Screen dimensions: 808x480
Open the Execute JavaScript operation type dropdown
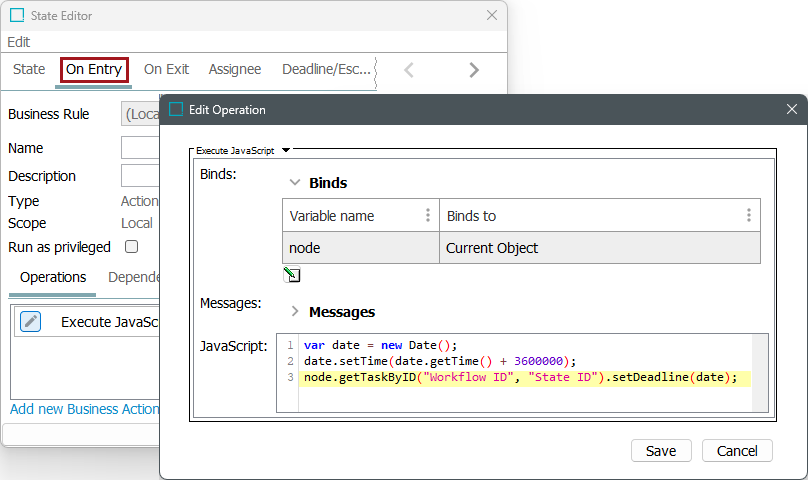pyautogui.click(x=286, y=150)
